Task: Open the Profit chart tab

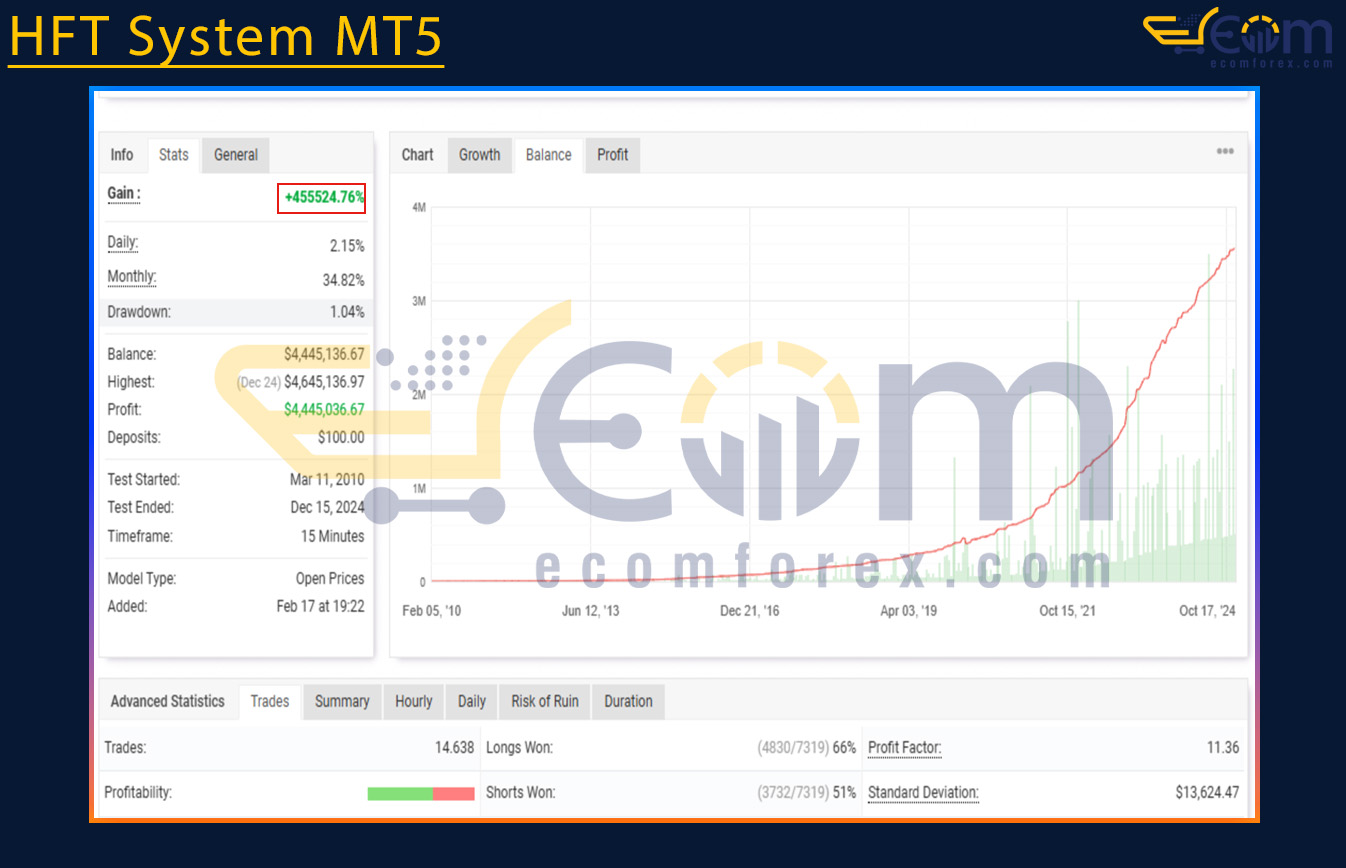Action: [613, 155]
